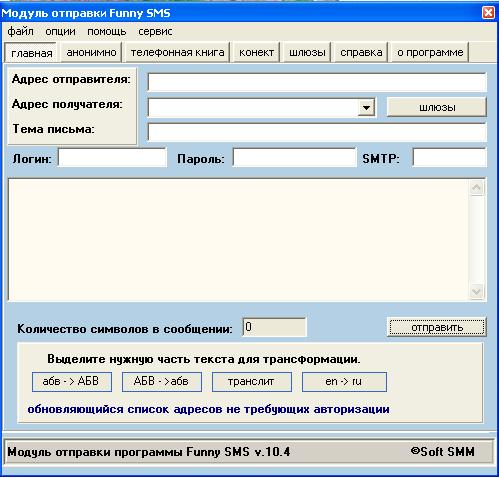The height and width of the screenshot is (478, 499).
Task: Open the файл menu
Action: click(20, 31)
